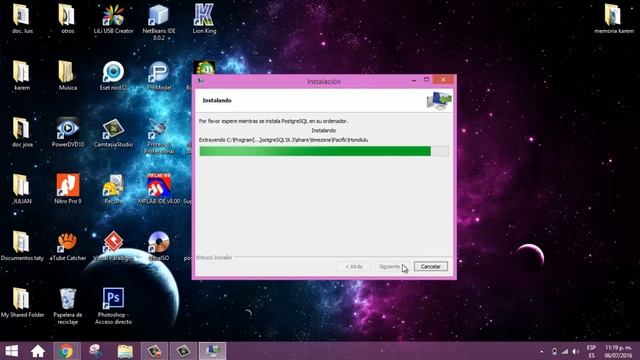Image resolution: width=640 pixels, height=360 pixels.
Task: Click the network signal tray icon
Action: (x=564, y=351)
